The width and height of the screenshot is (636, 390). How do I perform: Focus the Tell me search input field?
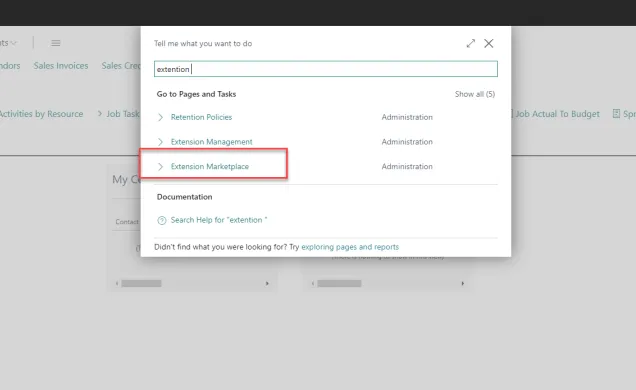point(326,69)
